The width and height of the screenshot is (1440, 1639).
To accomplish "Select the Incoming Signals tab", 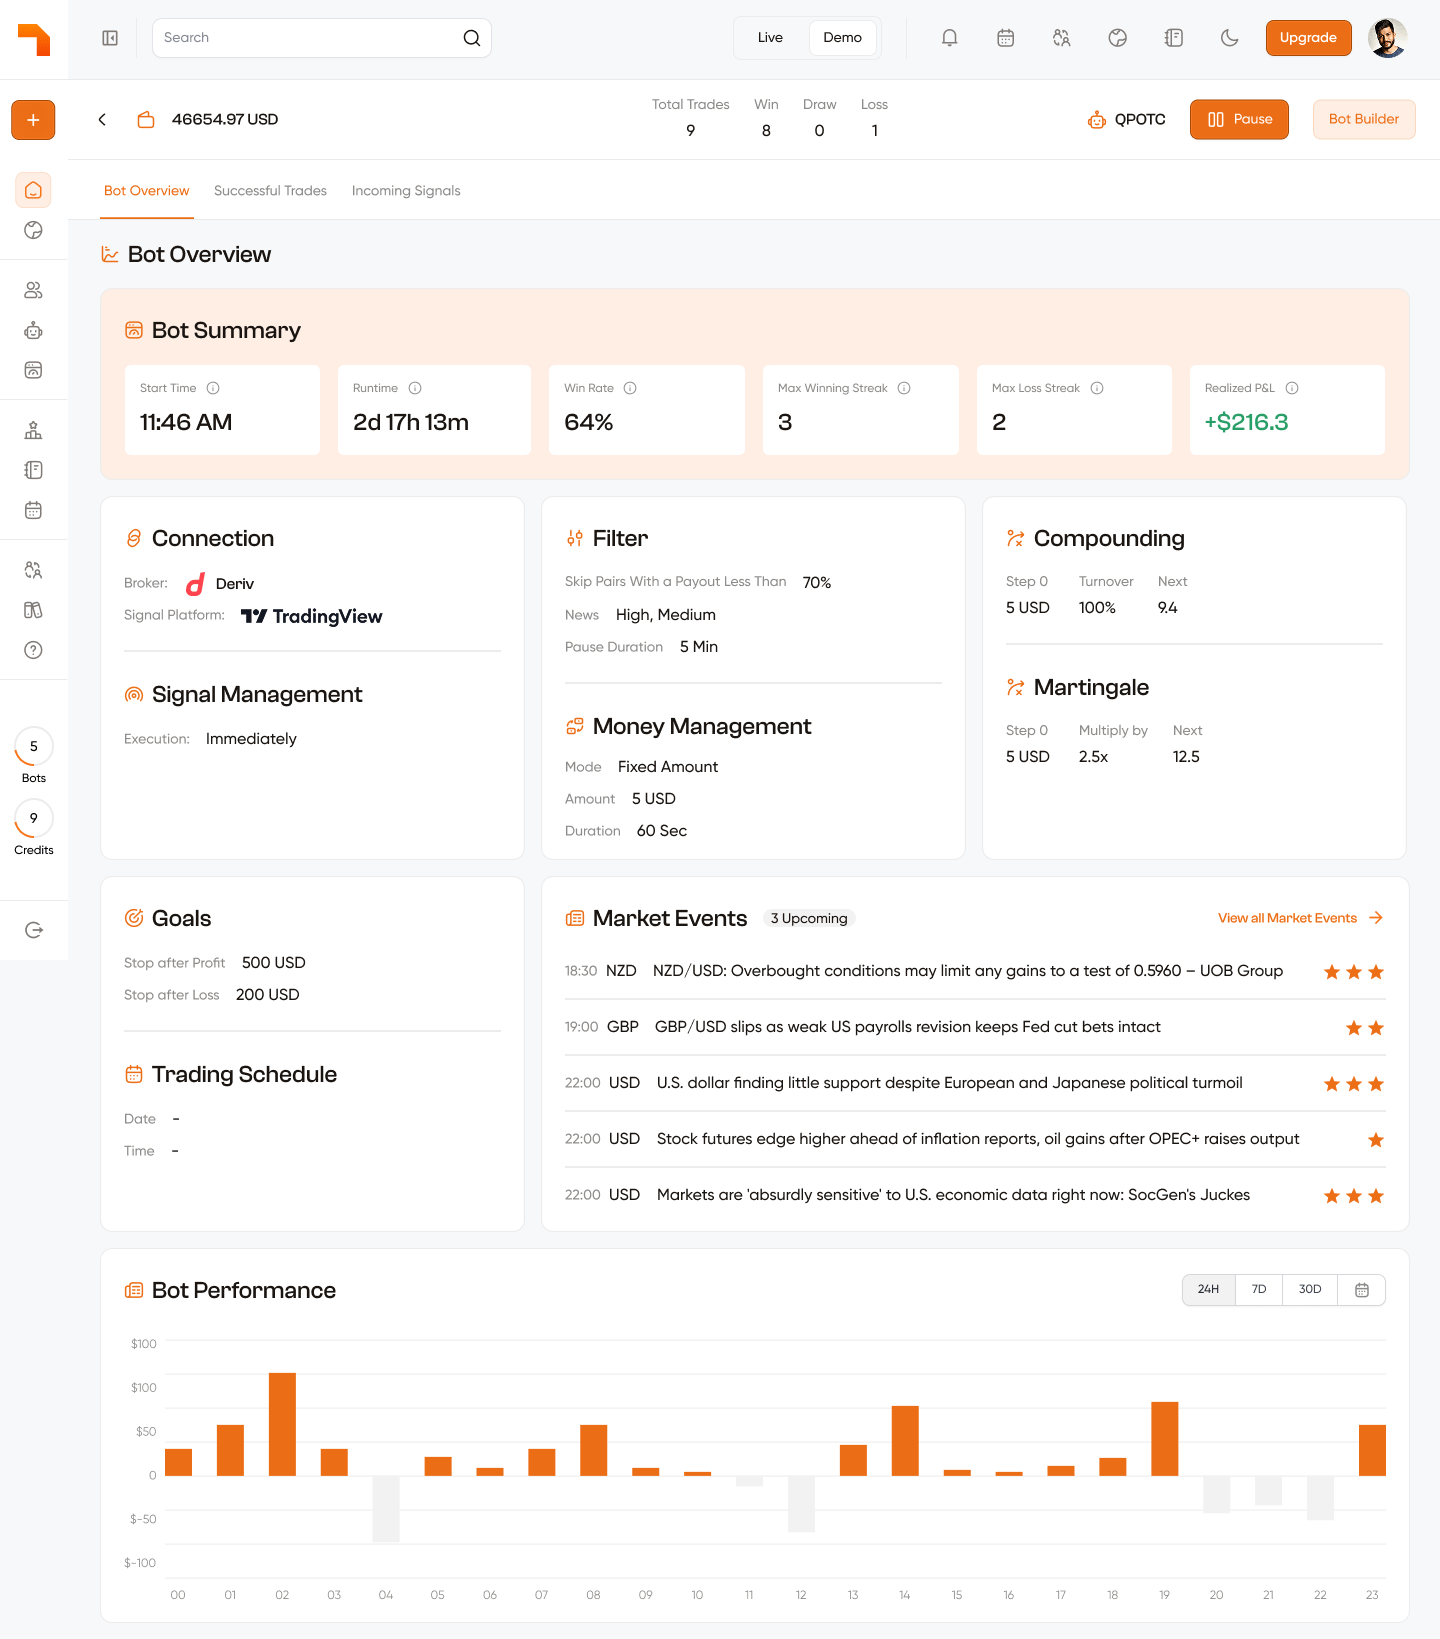I will [406, 191].
